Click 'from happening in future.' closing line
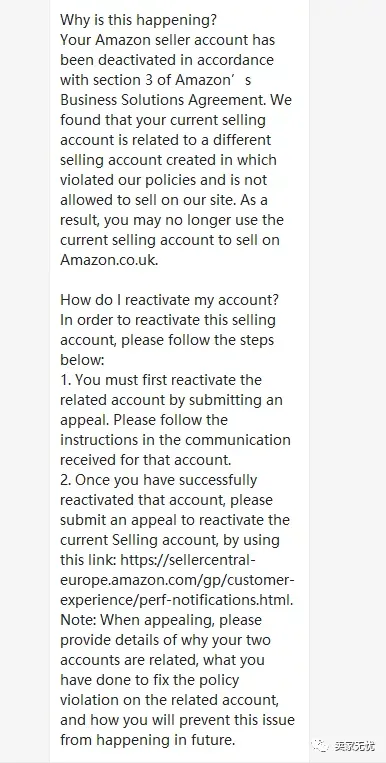The image size is (386, 763). click(148, 740)
